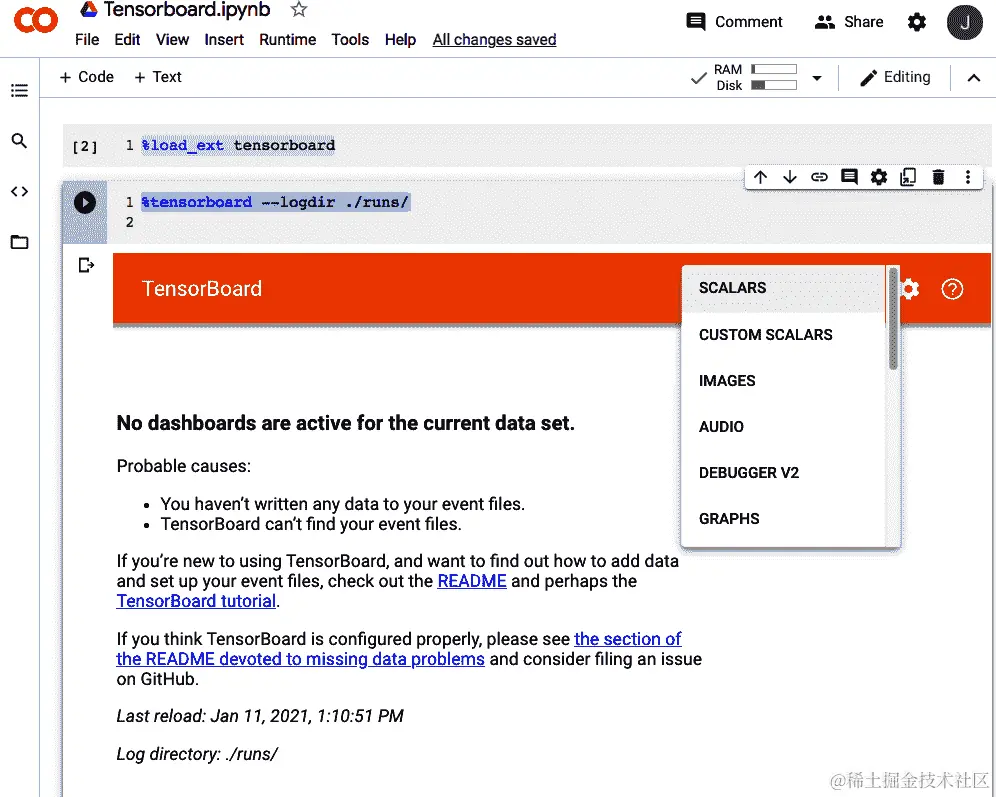Click the Google Drive icon by title
The width and height of the screenshot is (996, 797).
tap(89, 9)
